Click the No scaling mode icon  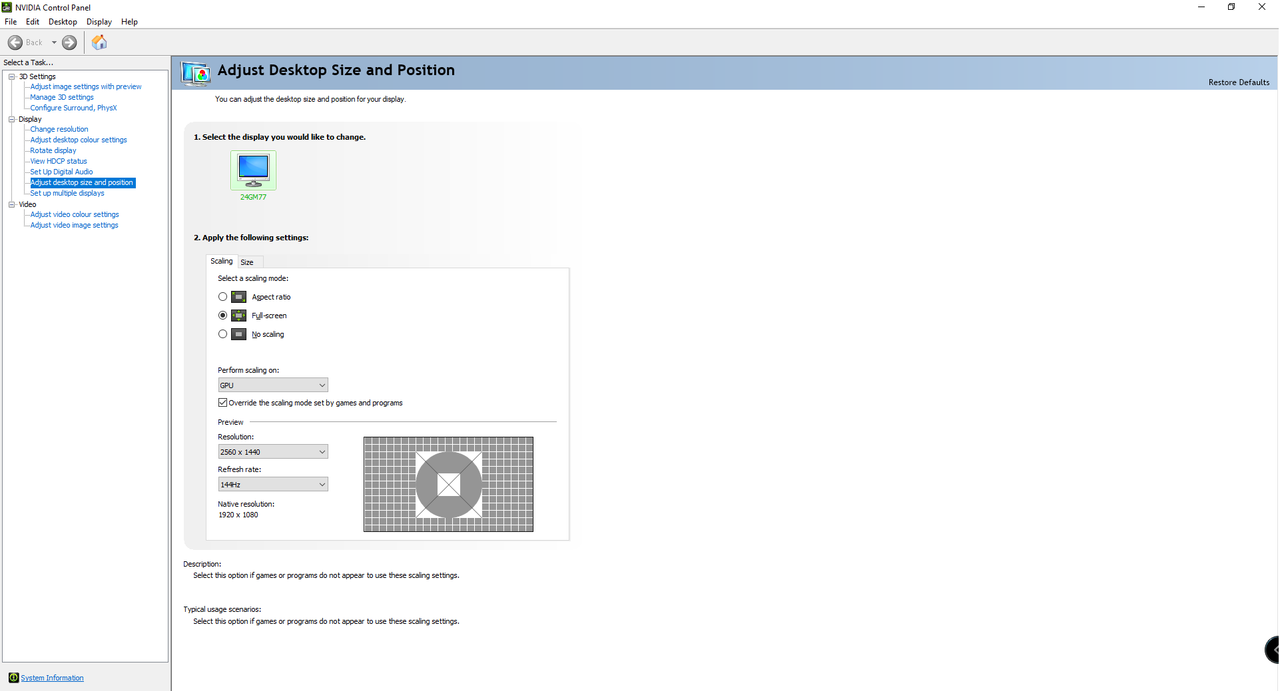click(x=239, y=334)
